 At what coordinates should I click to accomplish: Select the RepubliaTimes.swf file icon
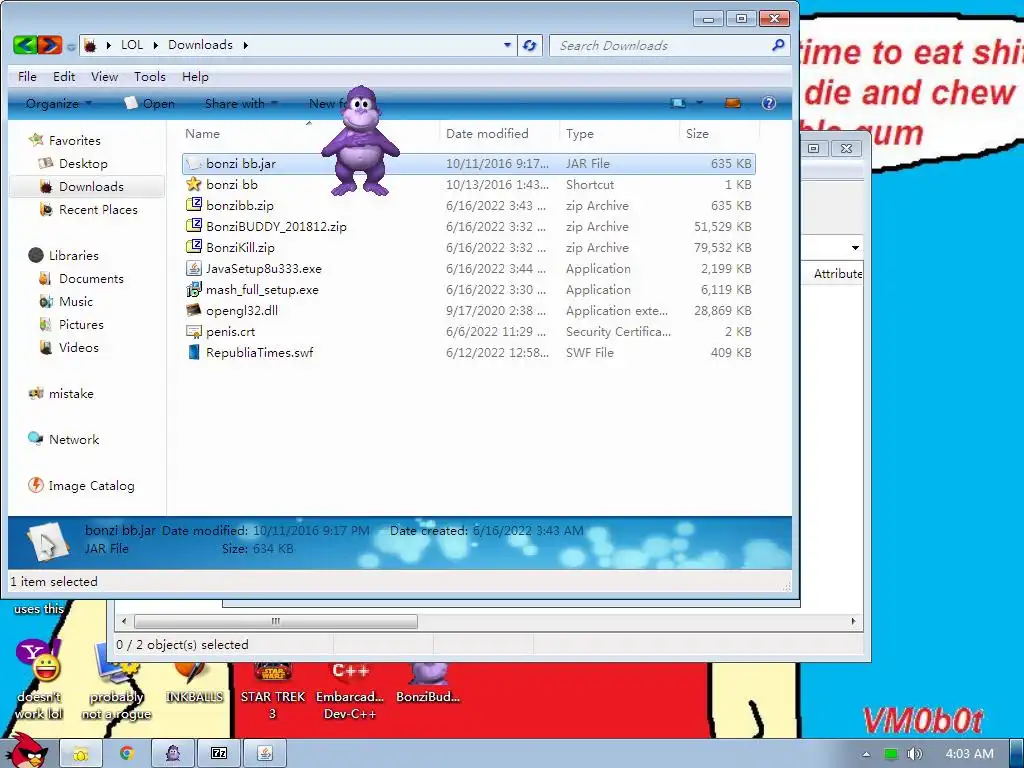coord(194,352)
